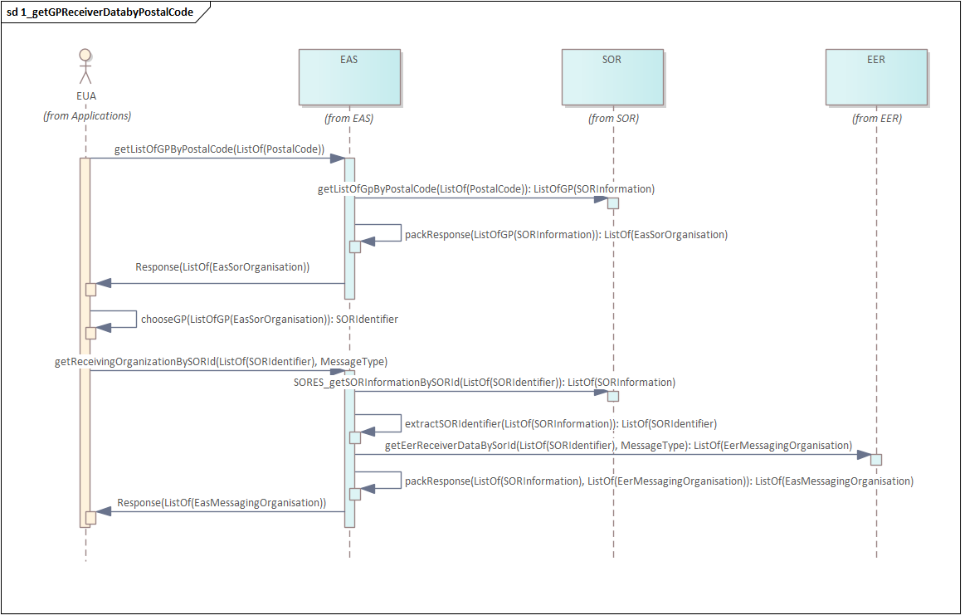Viewport: 963px width, 615px height.
Task: Click packResponse label returning ListOf(EasMessagingOrganisation)
Action: (x=658, y=481)
